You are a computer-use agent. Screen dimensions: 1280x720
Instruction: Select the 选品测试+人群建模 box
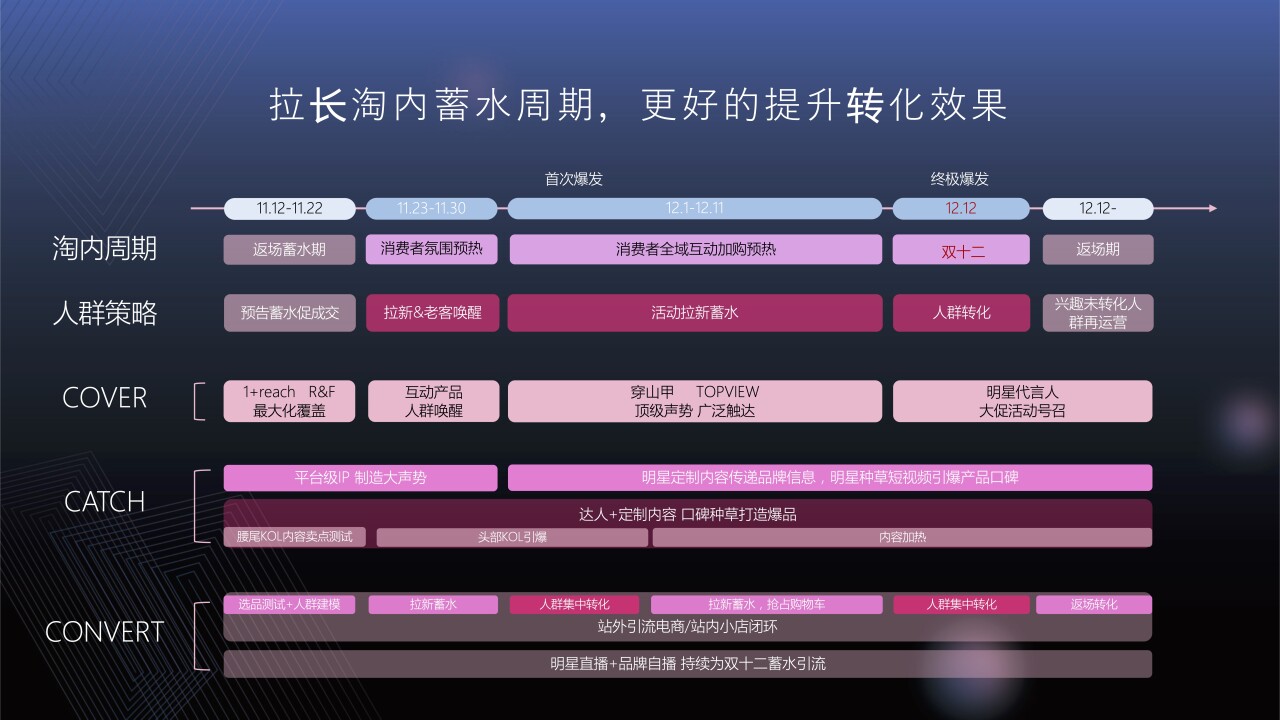(x=289, y=605)
